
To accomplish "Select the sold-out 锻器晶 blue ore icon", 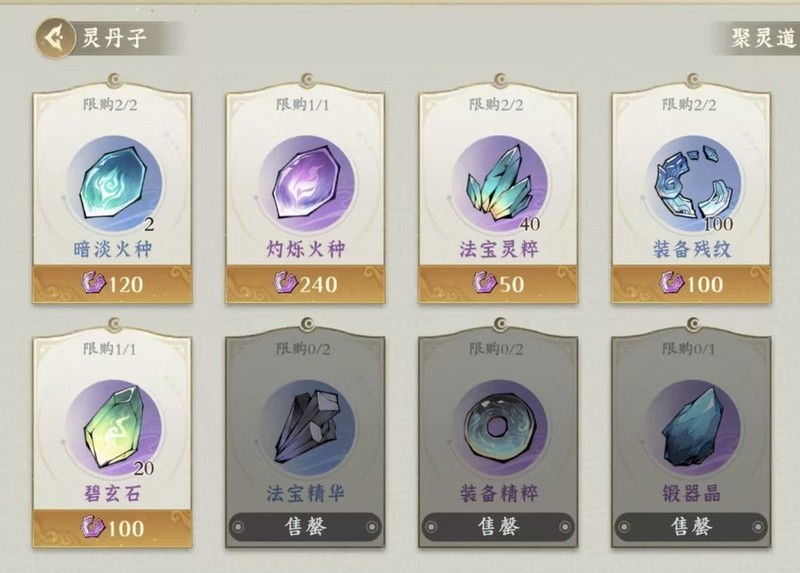I will [x=693, y=428].
